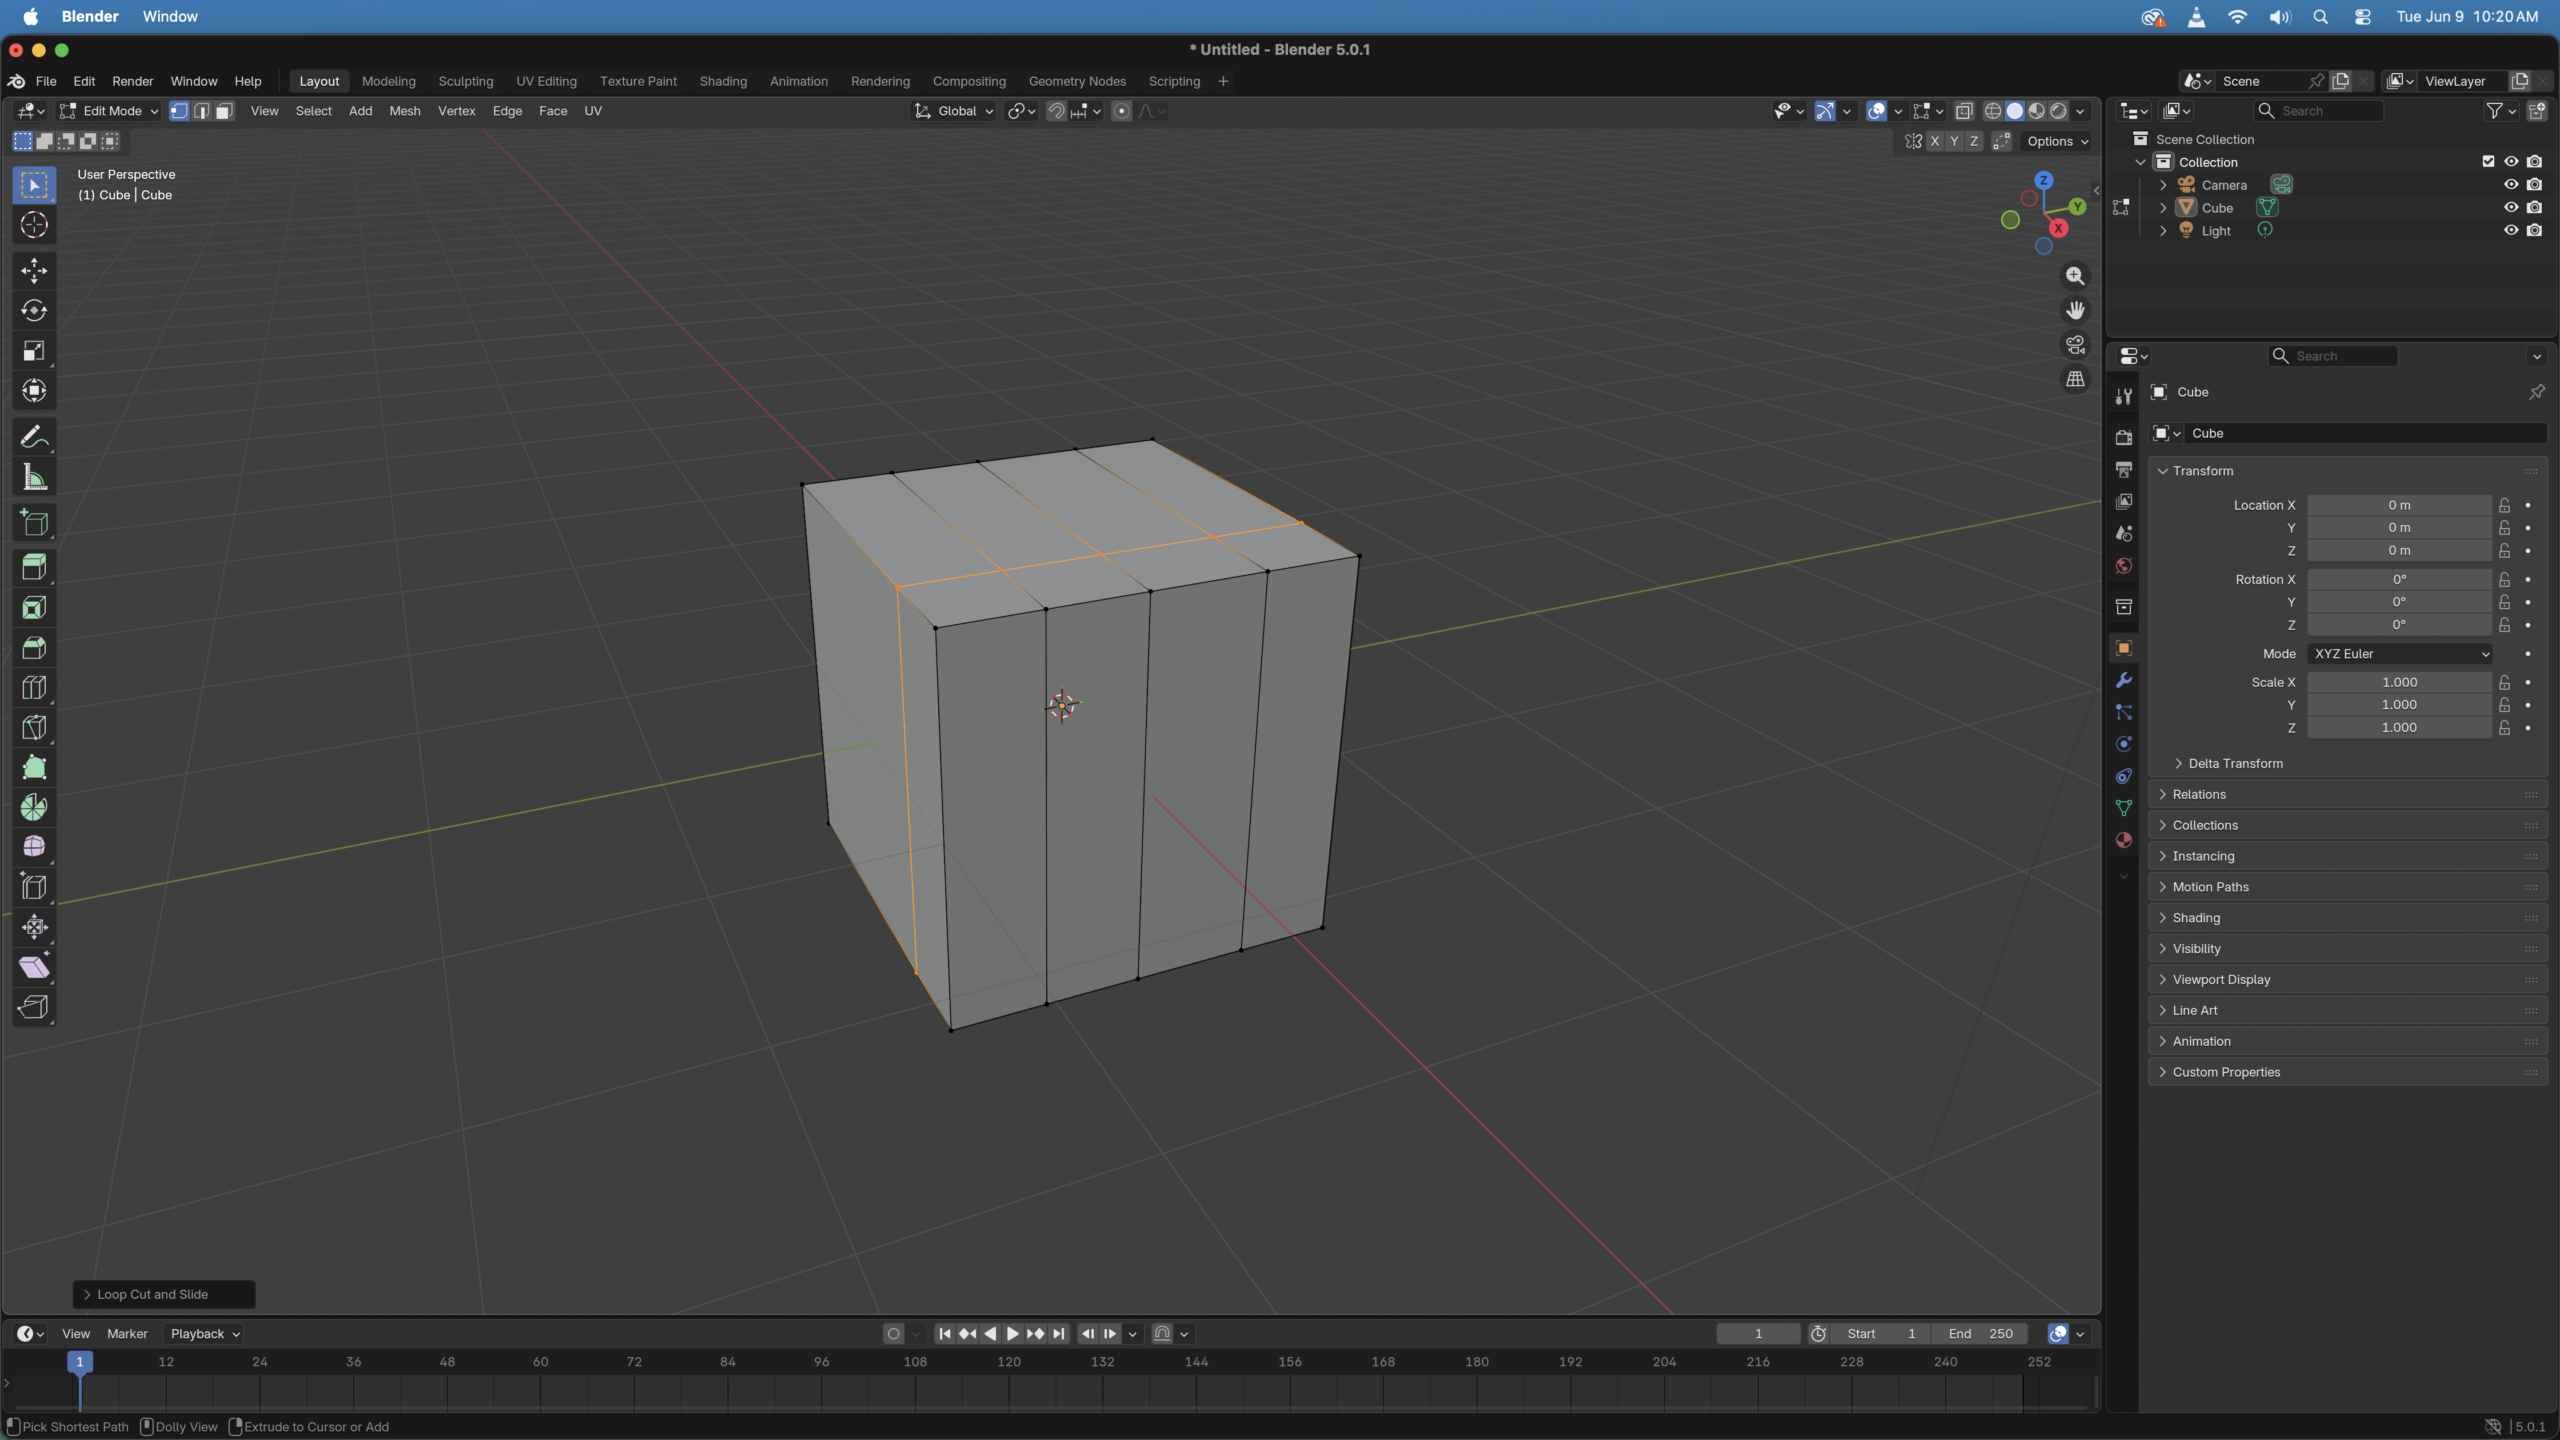The height and width of the screenshot is (1440, 2560).
Task: Select the Rotate tool
Action: pos(34,310)
